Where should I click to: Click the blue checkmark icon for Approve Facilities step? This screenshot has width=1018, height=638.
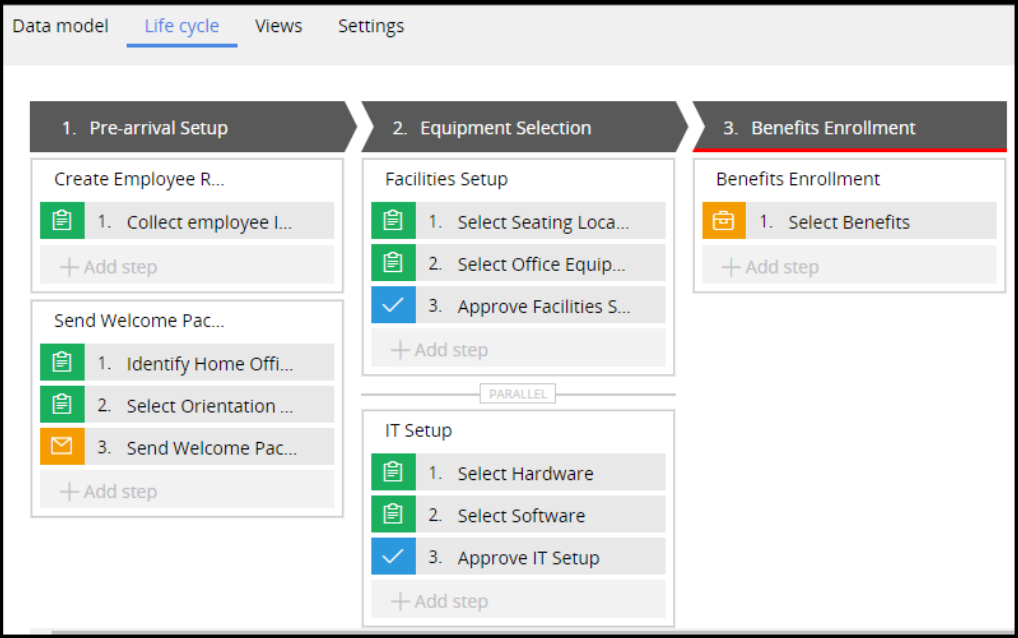point(393,306)
